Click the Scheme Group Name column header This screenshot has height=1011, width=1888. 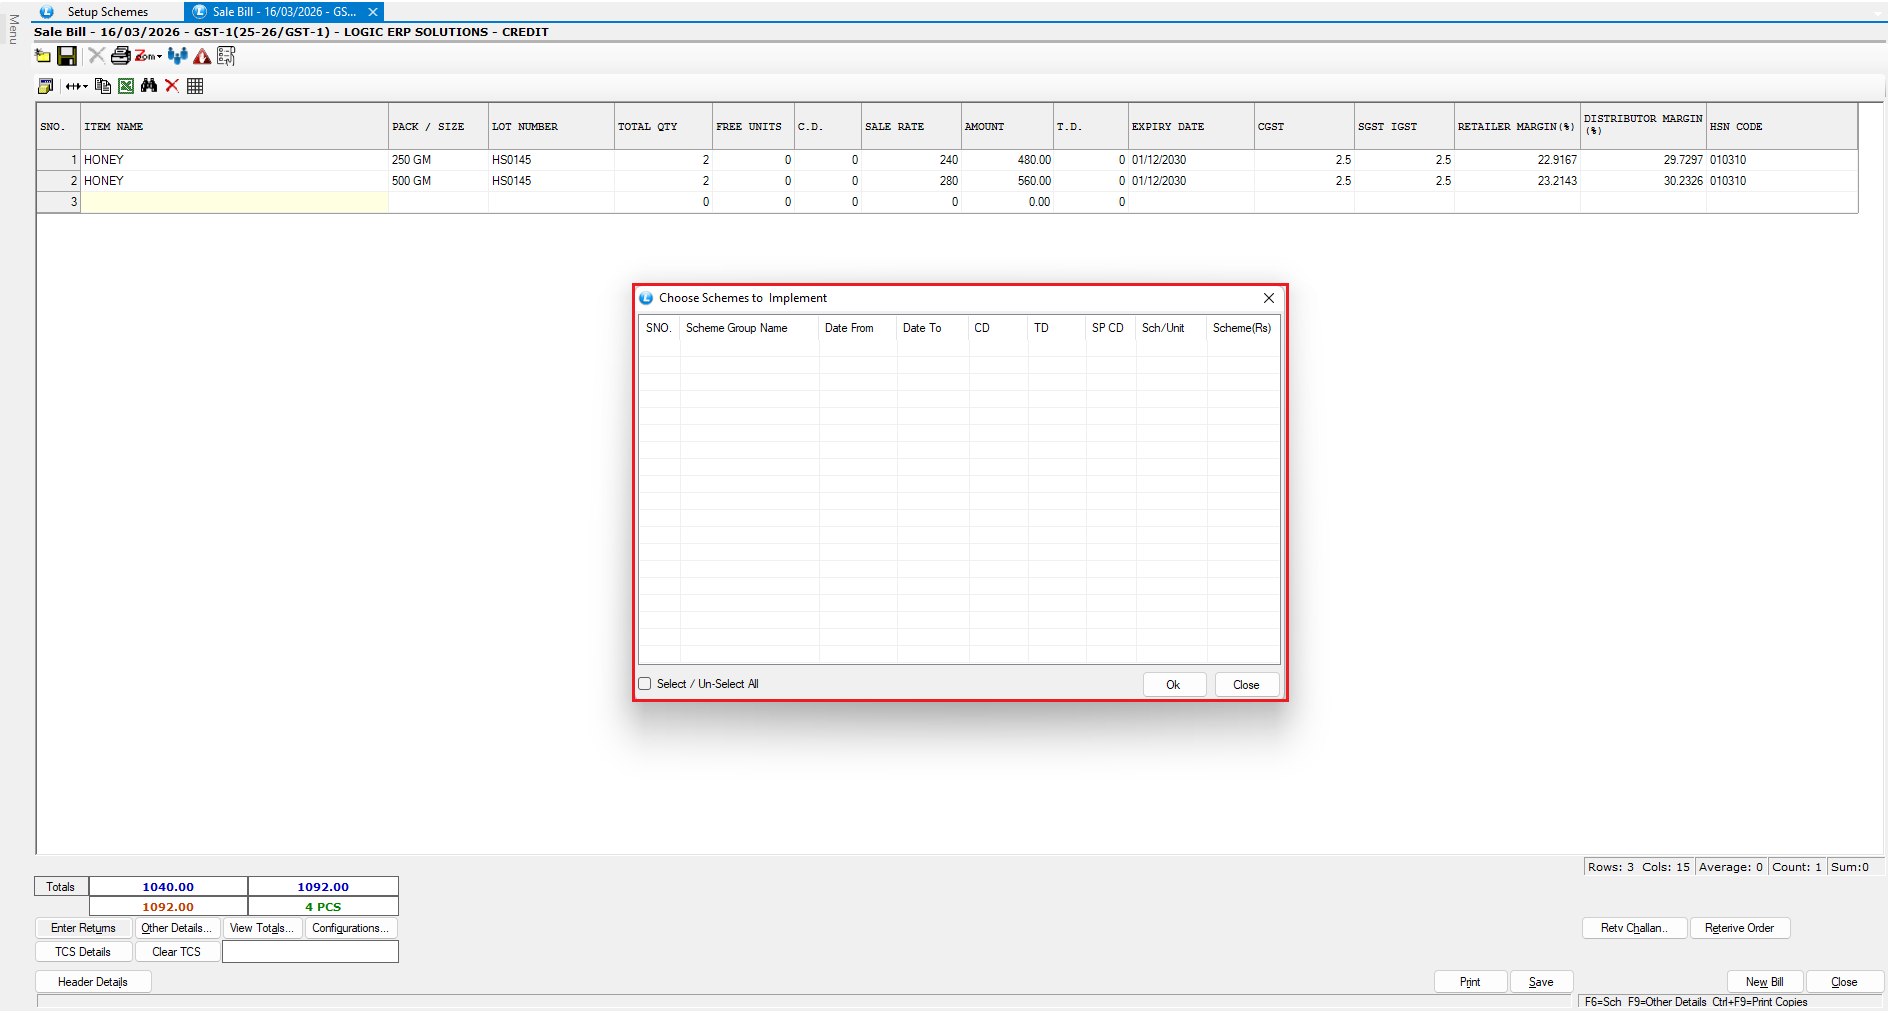[x=737, y=328]
